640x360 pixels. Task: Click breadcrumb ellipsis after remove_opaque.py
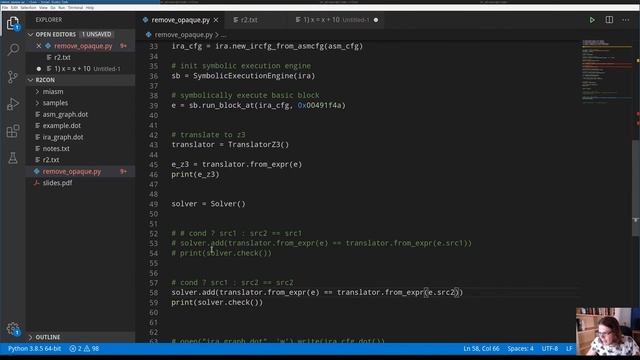coord(224,35)
